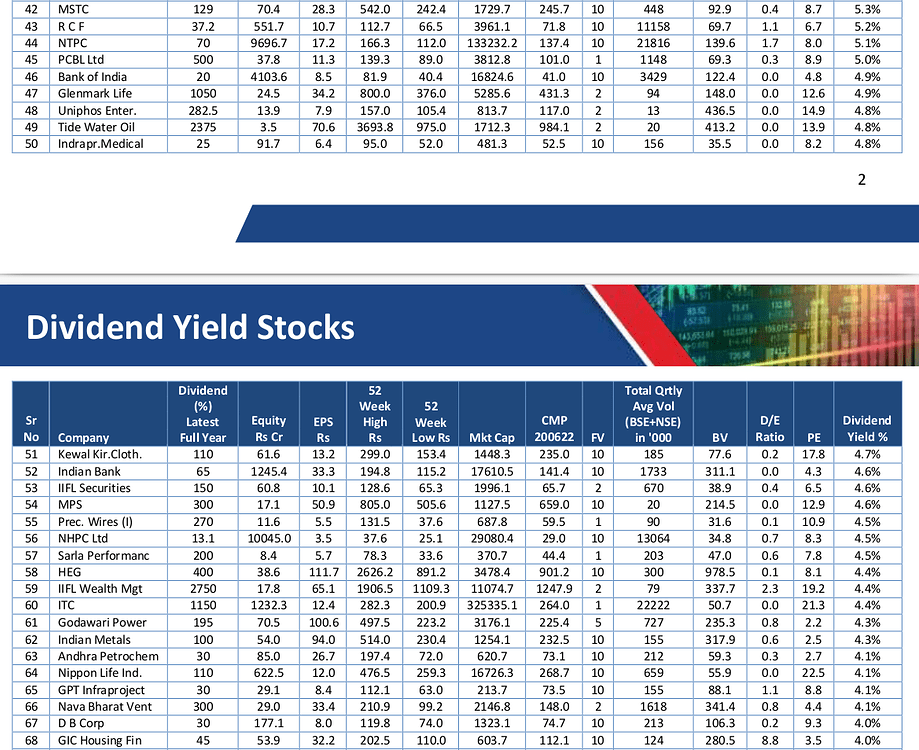This screenshot has width=919, height=750.
Task: Select the Tide Water Oil 52-week high 3693.8
Action: coord(373,128)
